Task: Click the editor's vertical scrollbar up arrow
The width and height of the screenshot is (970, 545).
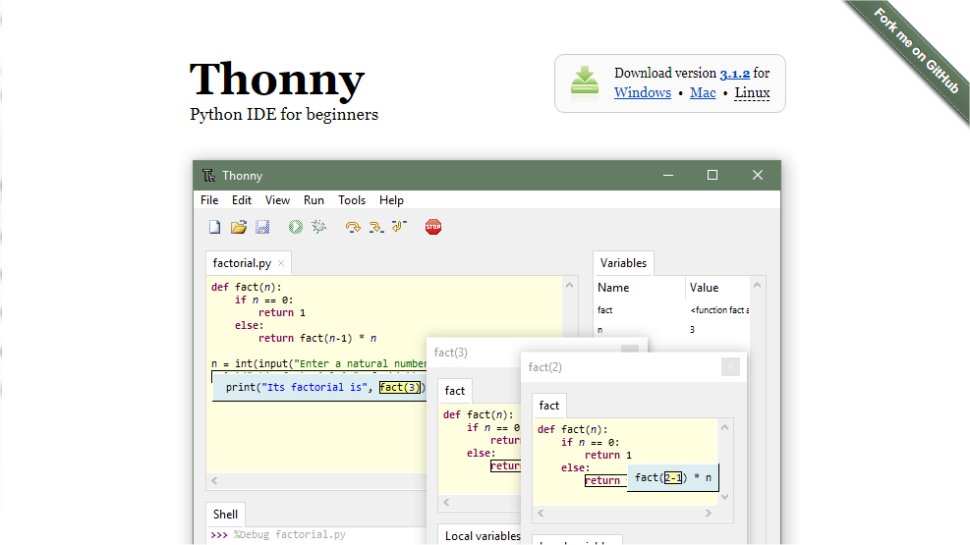Action: point(570,285)
